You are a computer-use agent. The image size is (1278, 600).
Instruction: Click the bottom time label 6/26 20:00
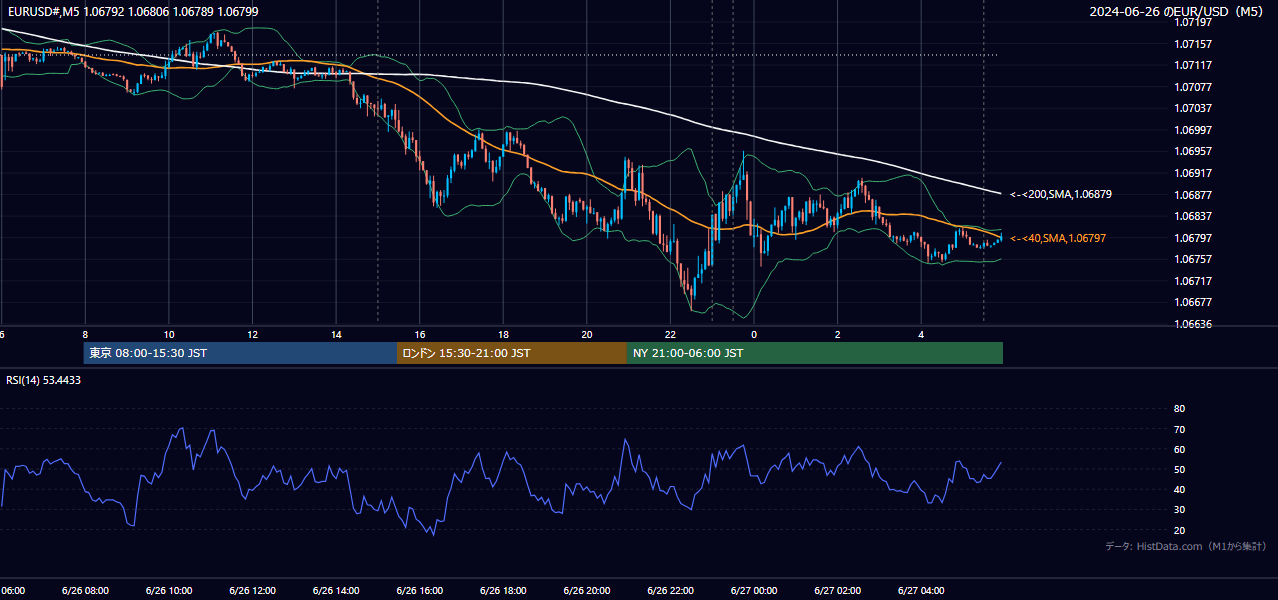pos(587,591)
